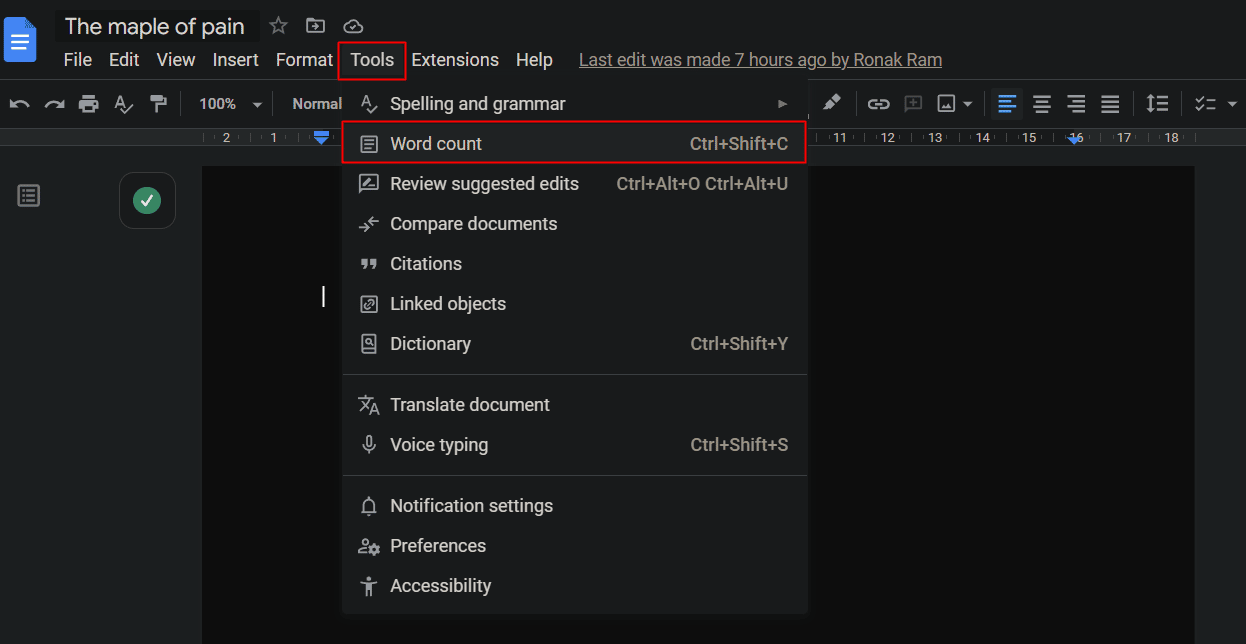Show the document outline icon

29,196
